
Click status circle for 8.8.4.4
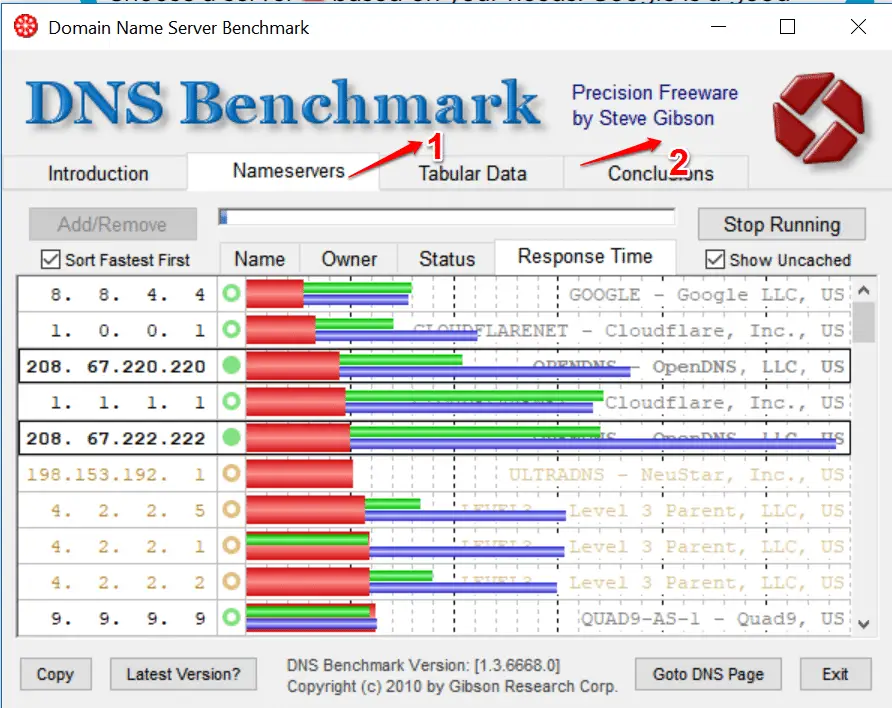point(232,294)
